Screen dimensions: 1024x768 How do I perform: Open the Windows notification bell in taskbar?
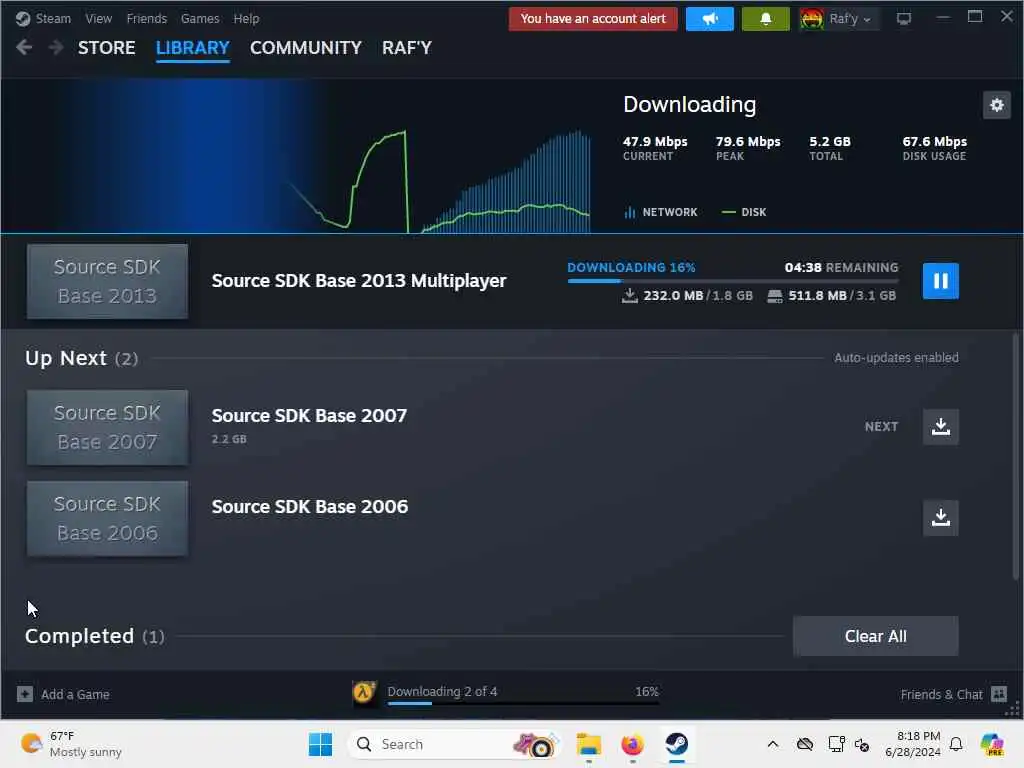pyautogui.click(x=956, y=744)
